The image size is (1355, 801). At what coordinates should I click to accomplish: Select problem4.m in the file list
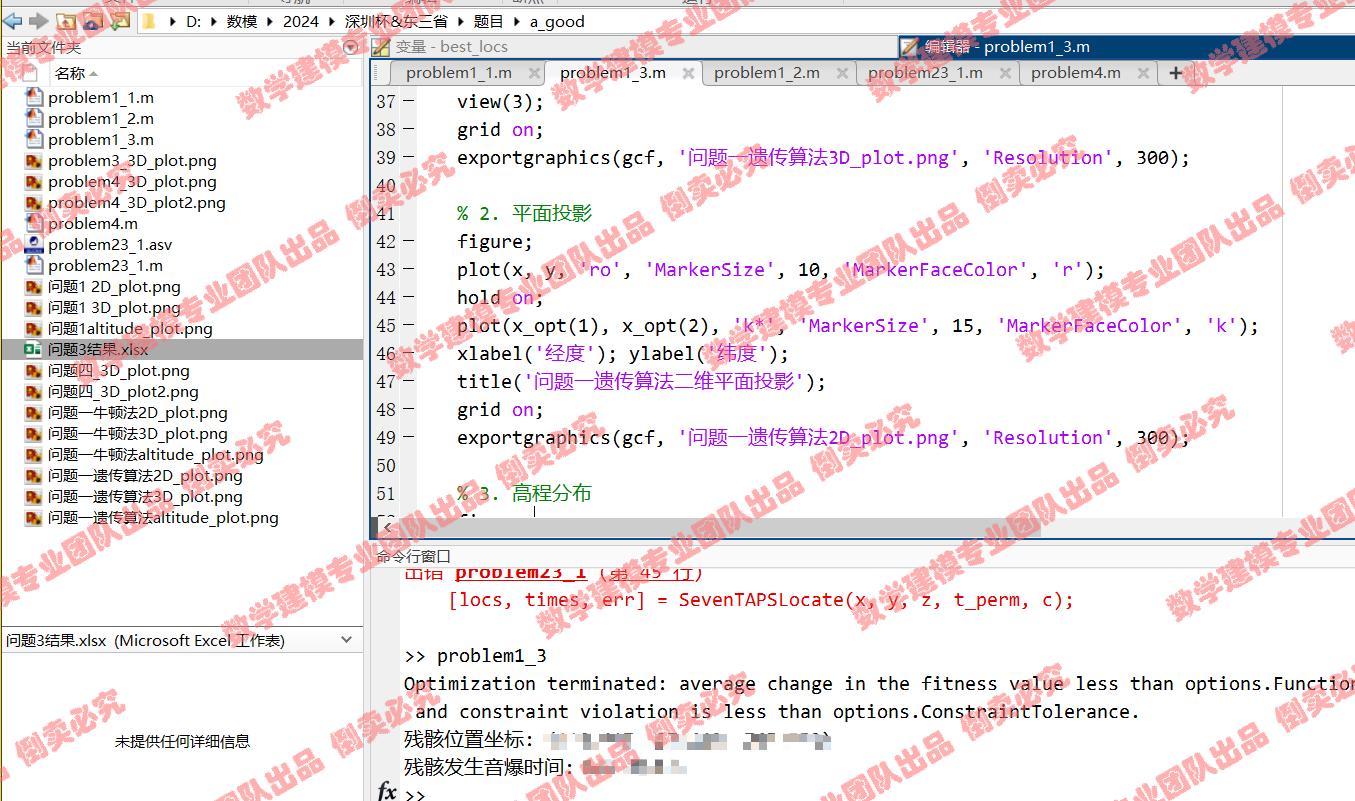pyautogui.click(x=93, y=224)
